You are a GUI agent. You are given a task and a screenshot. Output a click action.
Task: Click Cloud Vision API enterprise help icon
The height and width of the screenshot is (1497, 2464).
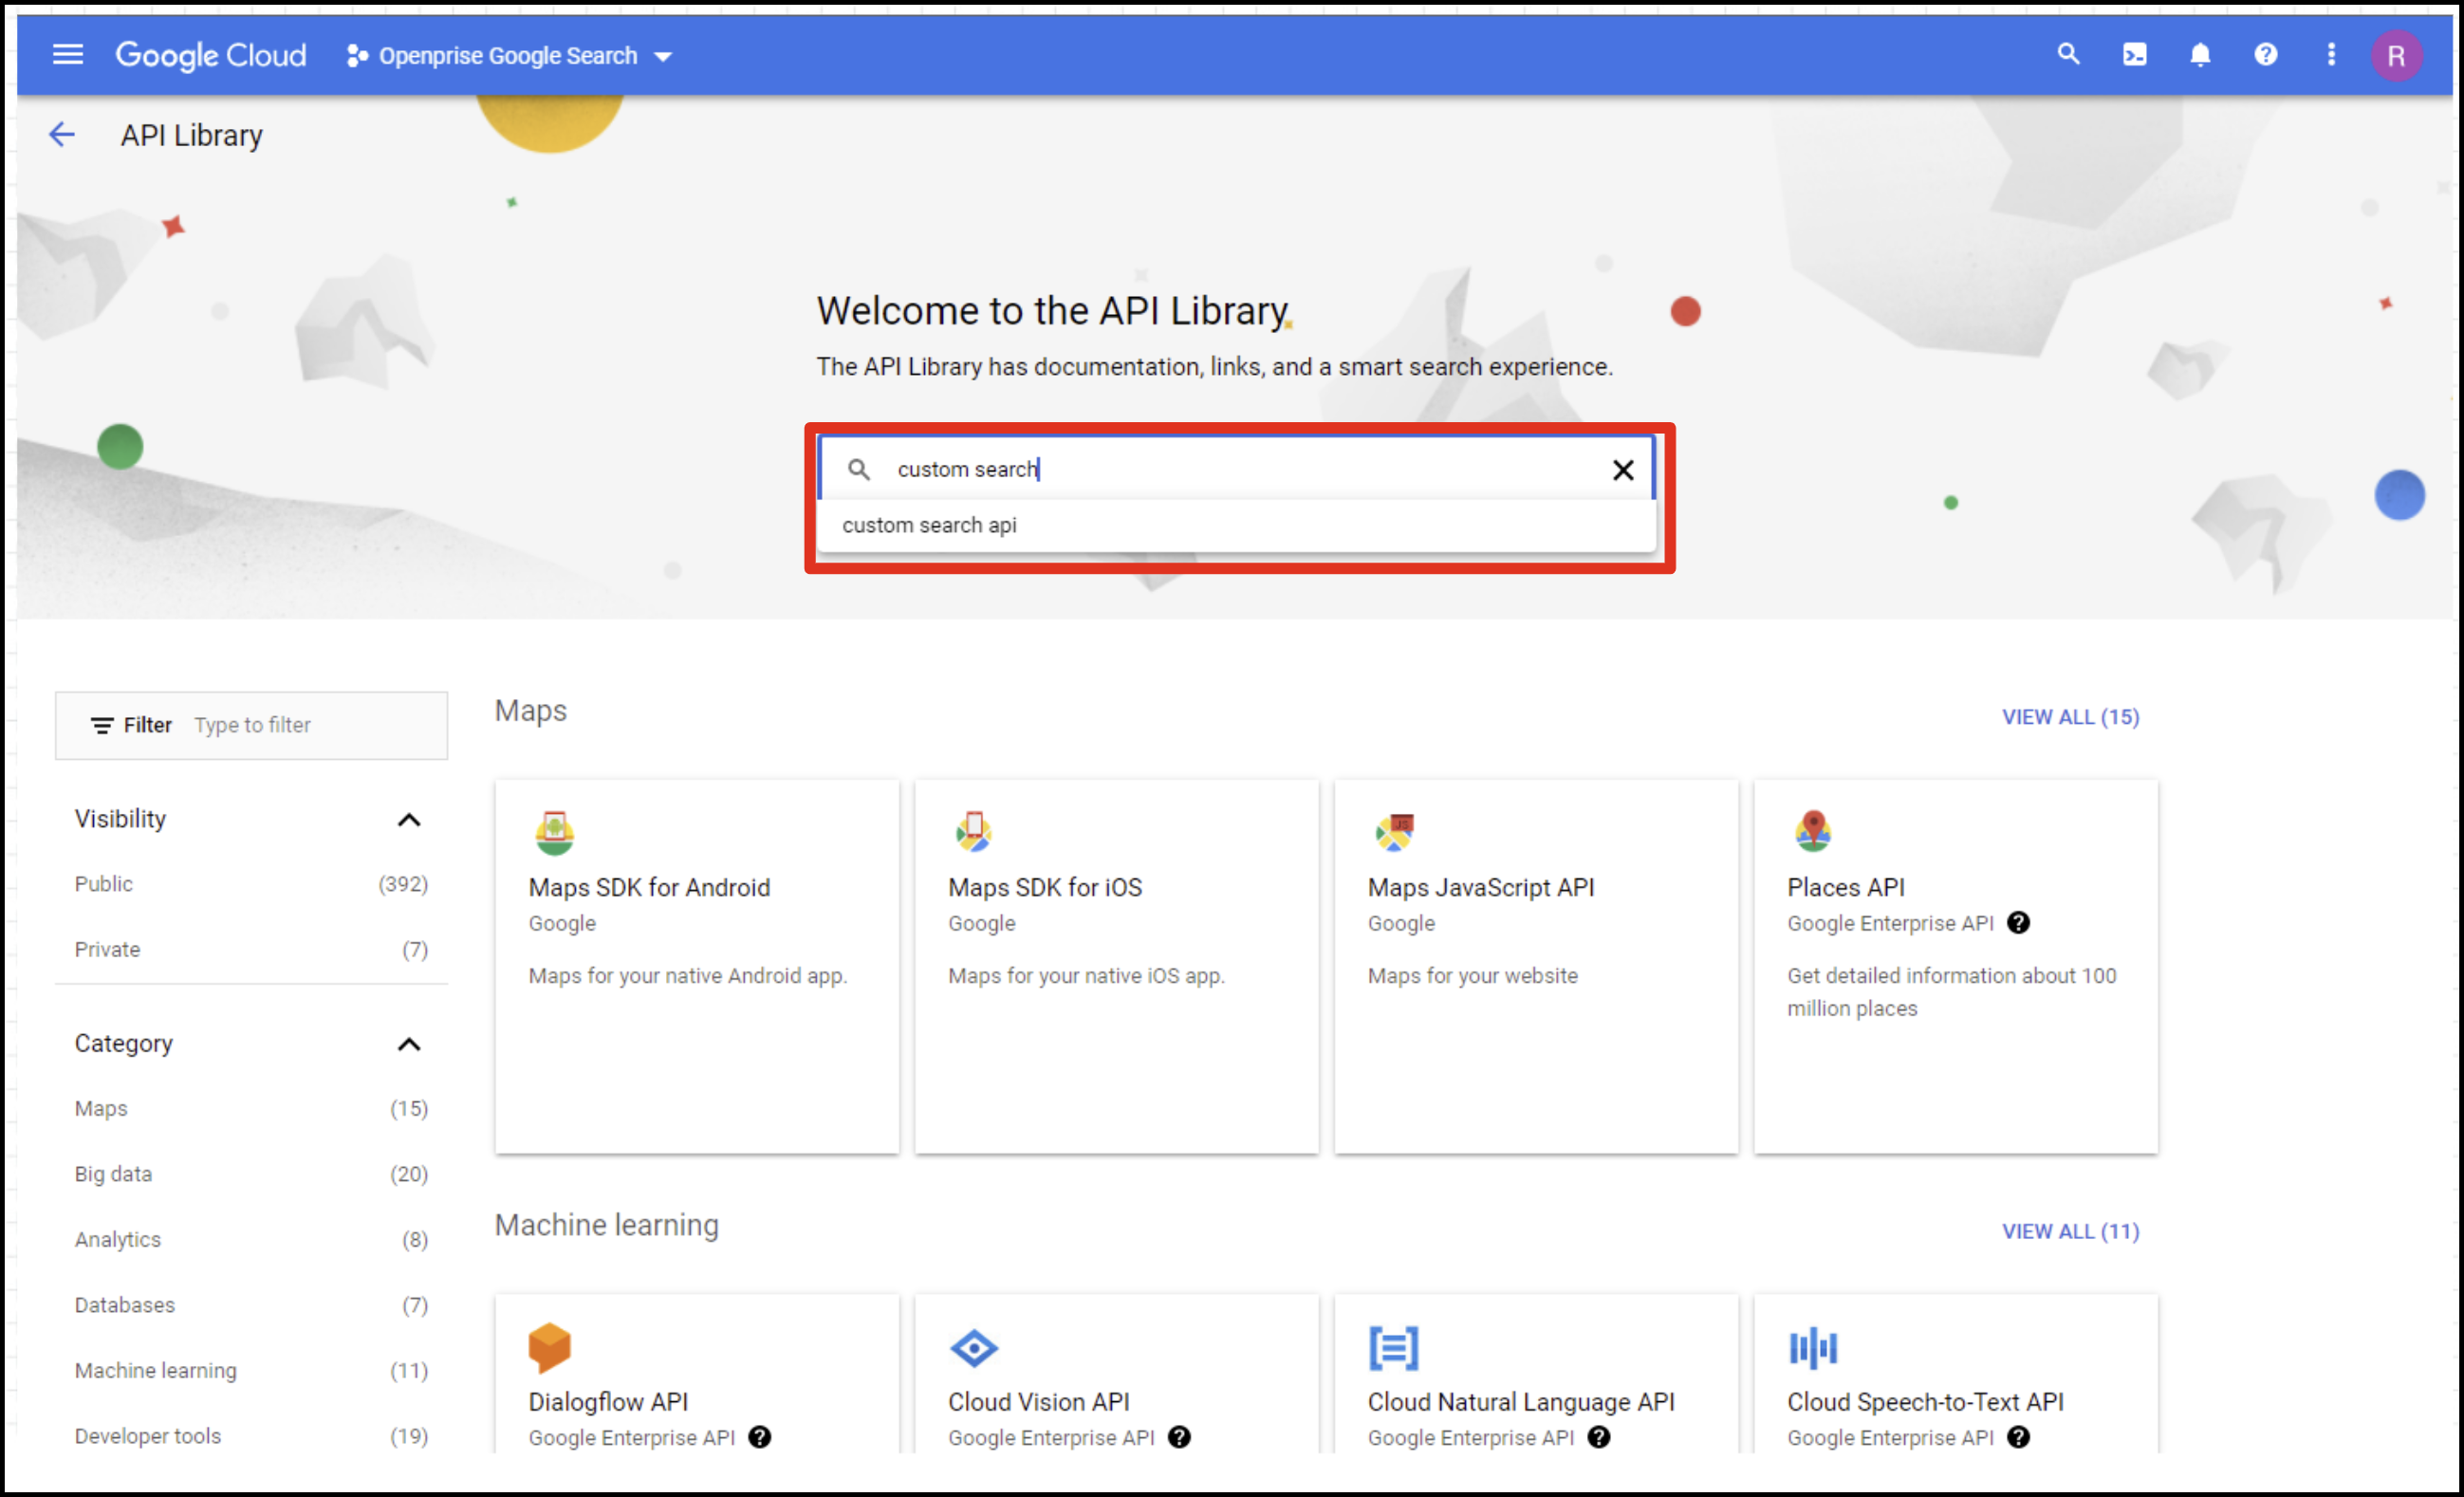click(1179, 1437)
